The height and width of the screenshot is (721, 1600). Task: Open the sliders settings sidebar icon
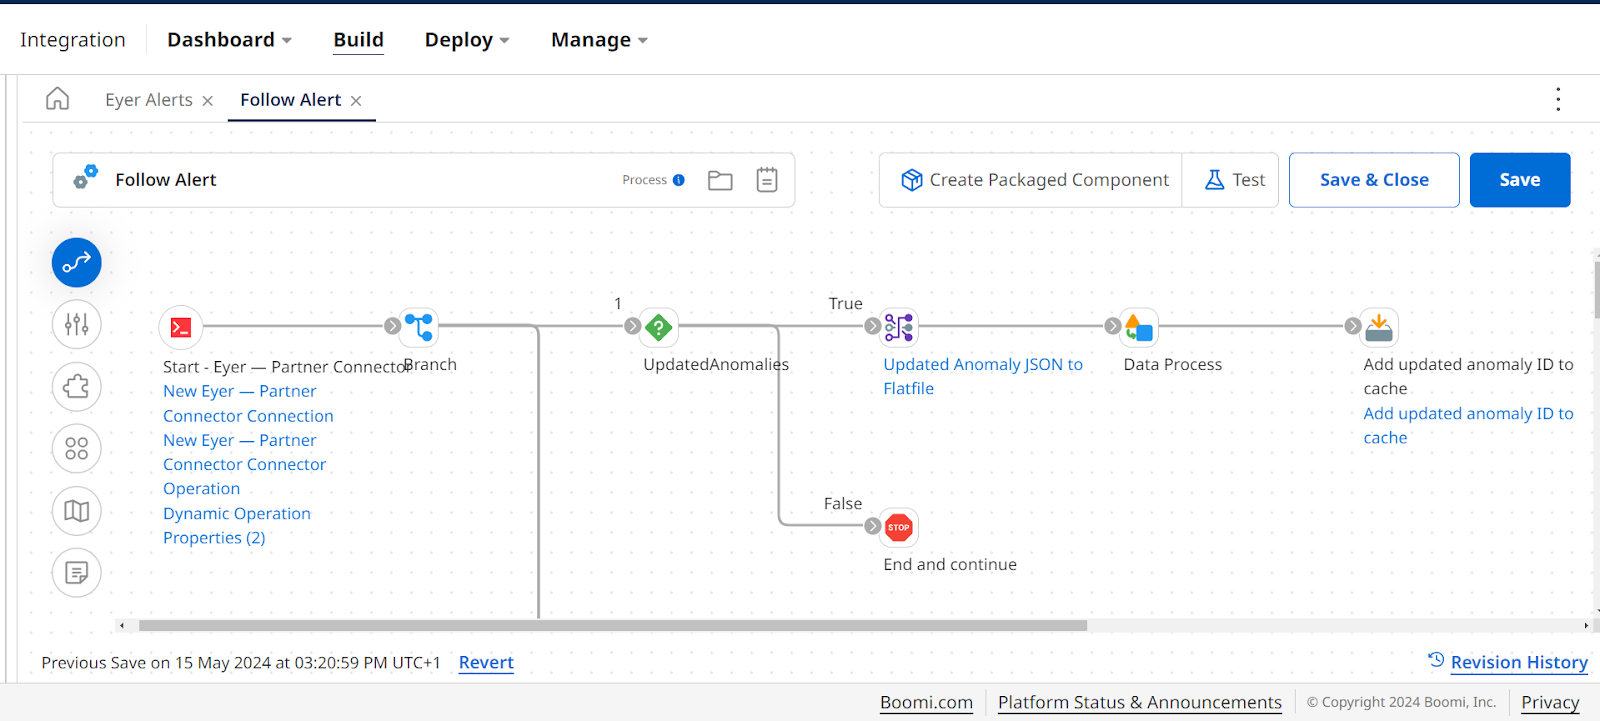pos(77,324)
